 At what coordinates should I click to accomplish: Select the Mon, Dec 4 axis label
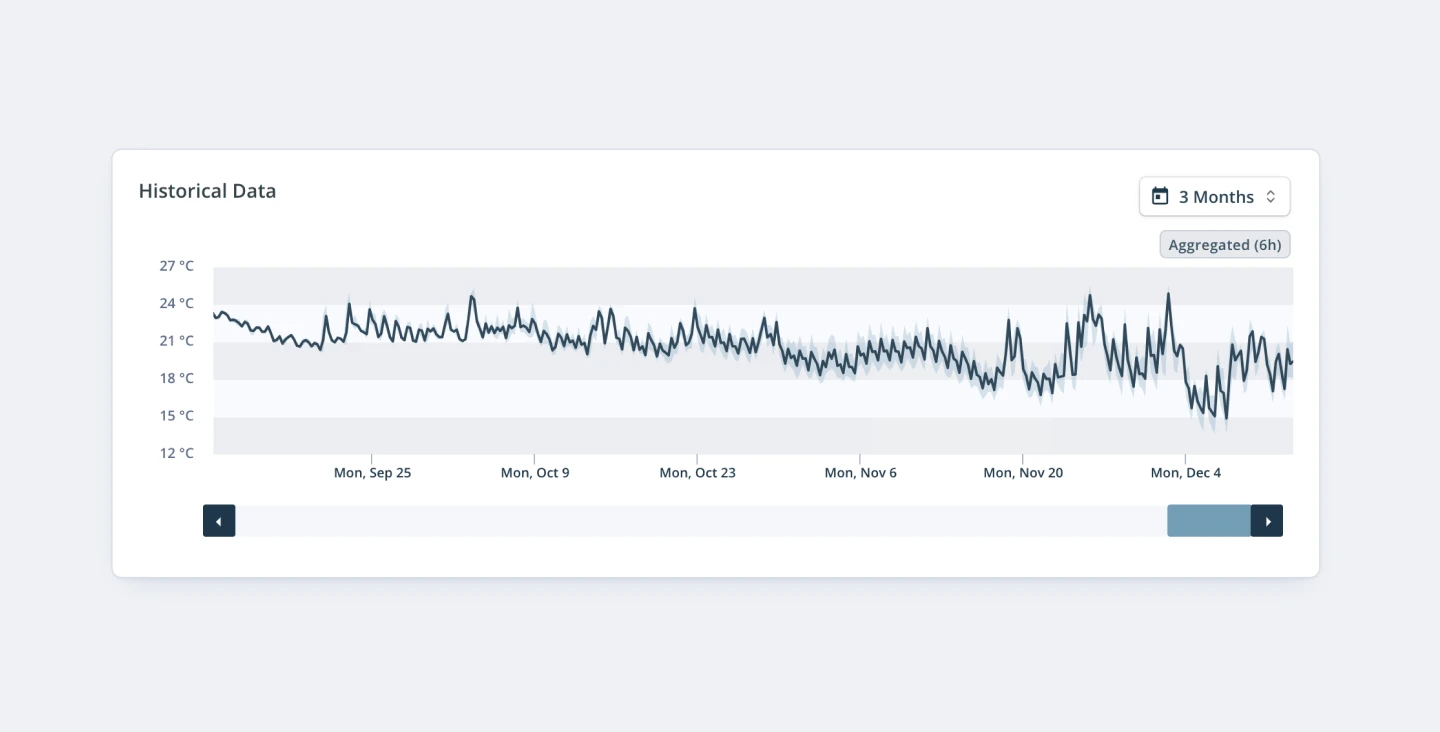coord(1185,473)
